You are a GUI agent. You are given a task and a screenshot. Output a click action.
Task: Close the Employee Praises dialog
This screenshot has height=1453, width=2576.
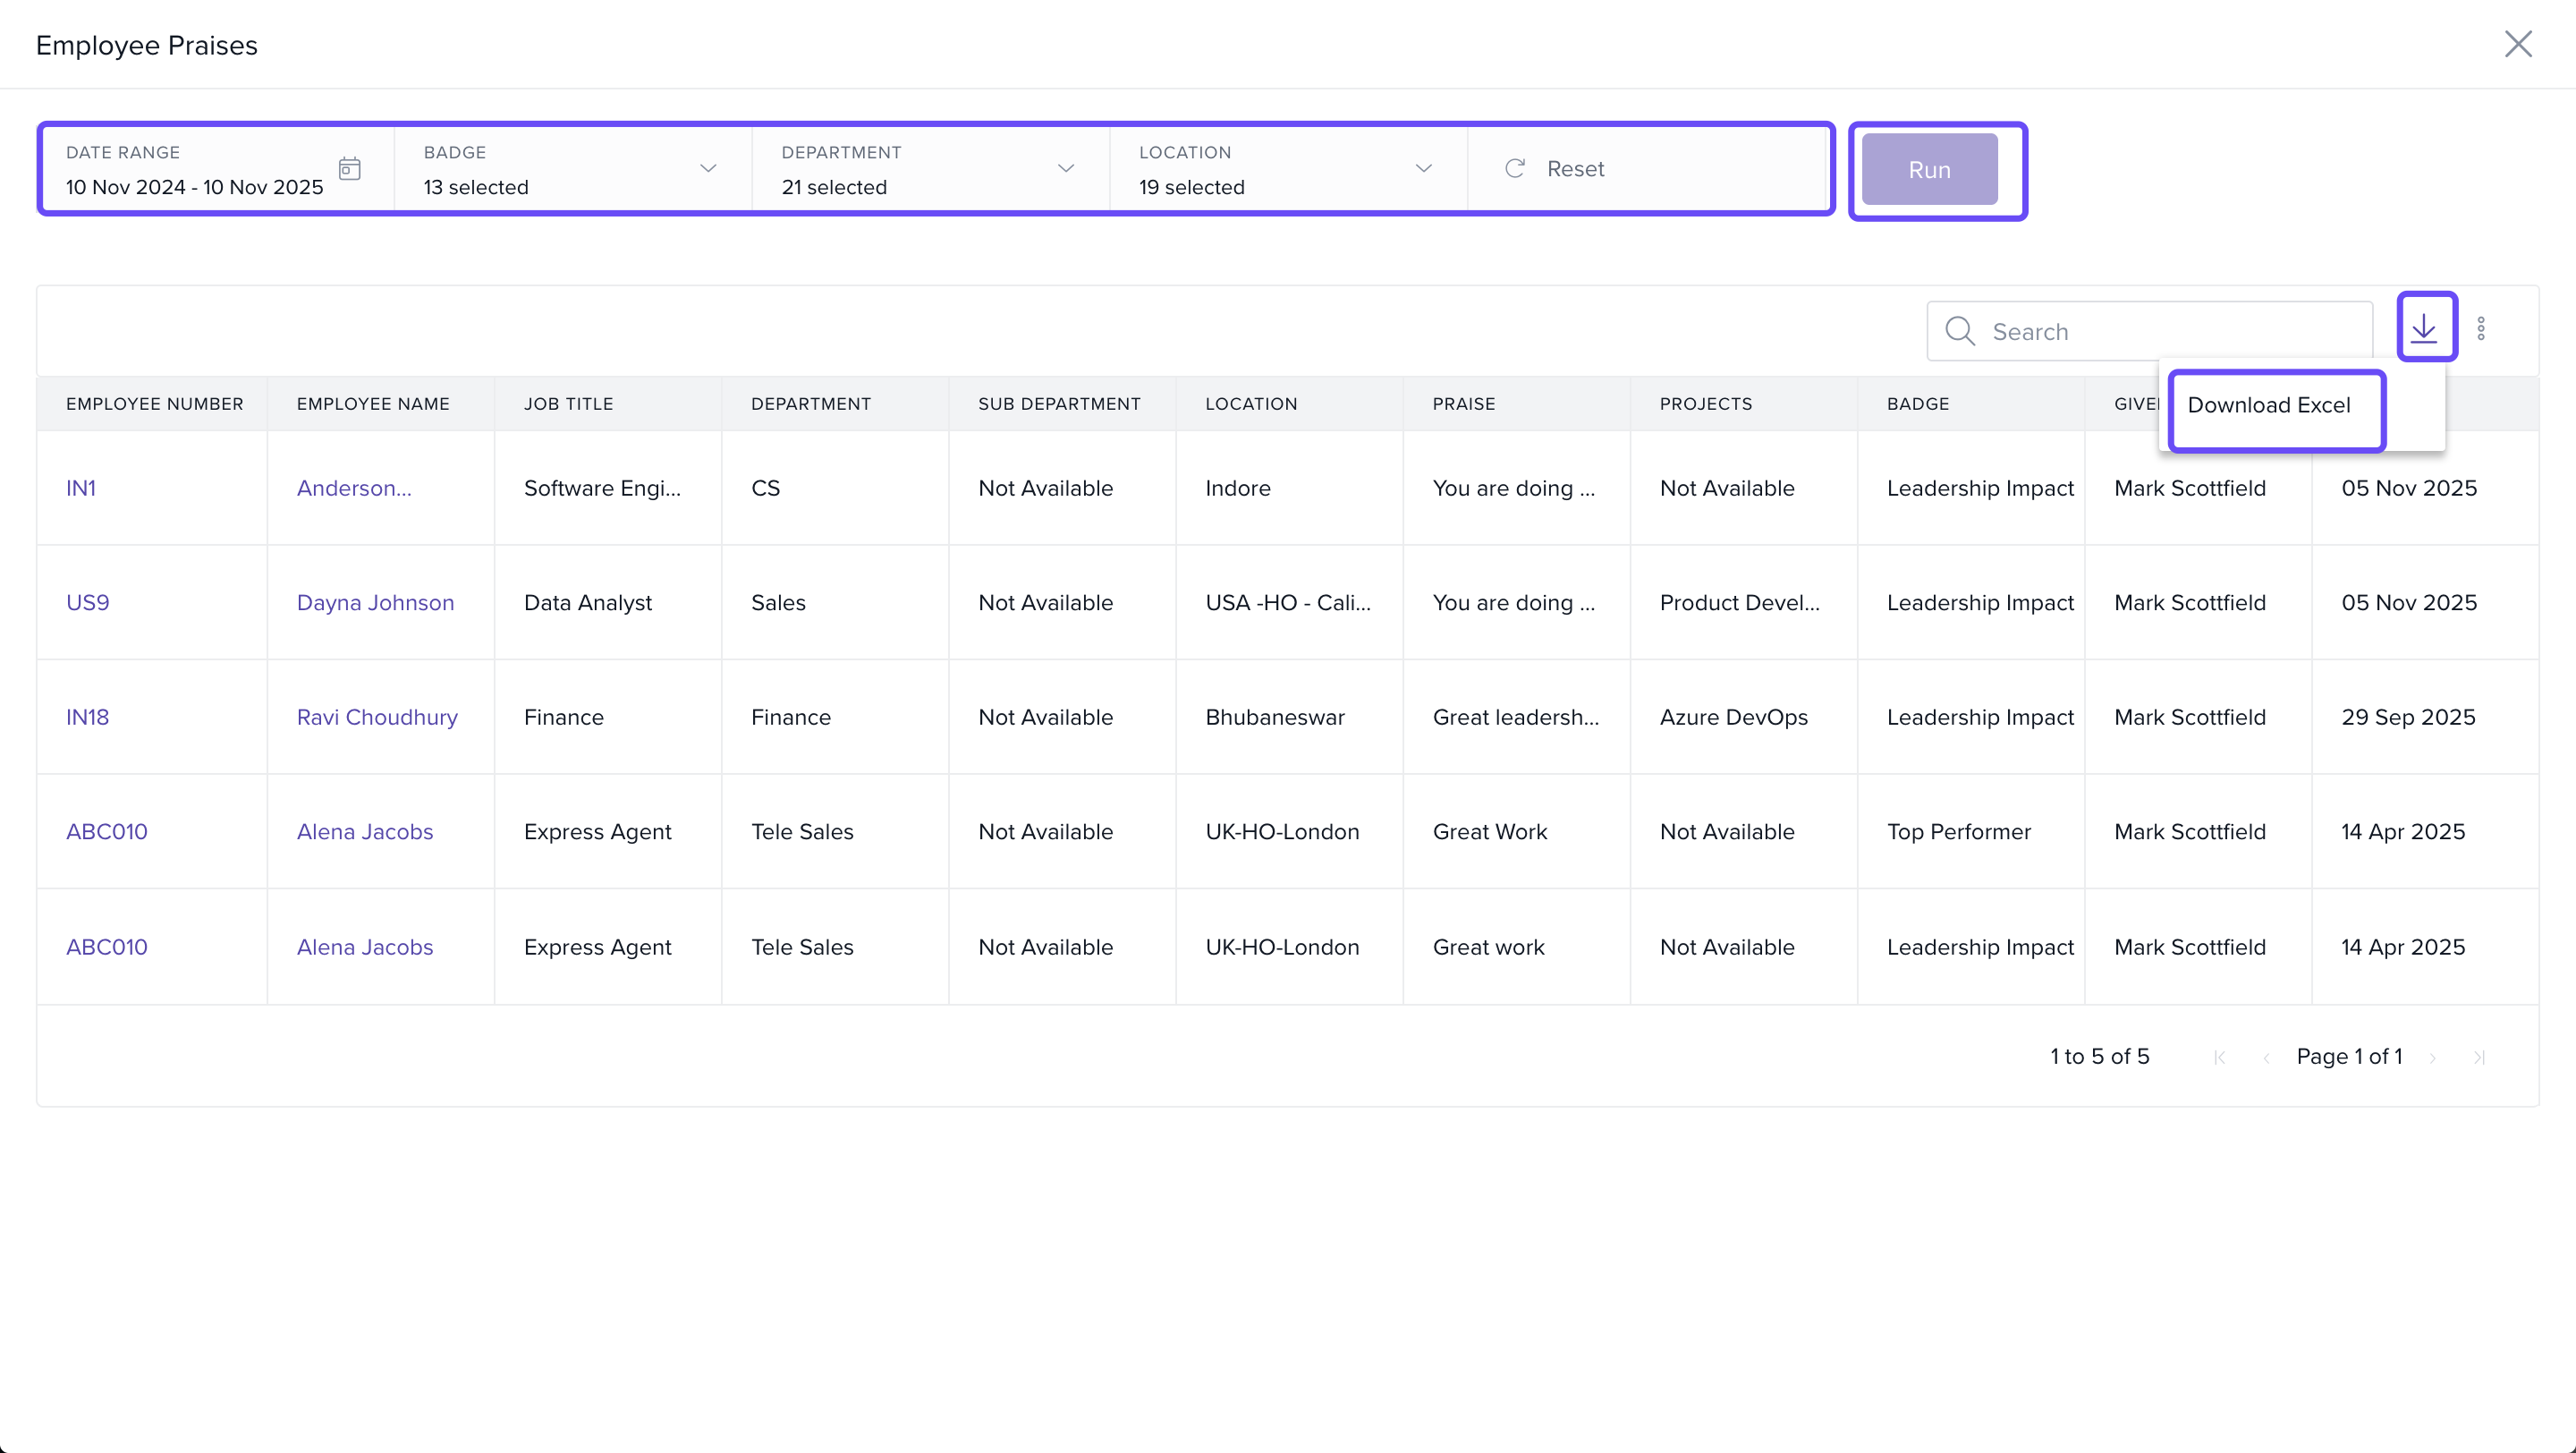click(x=2517, y=44)
